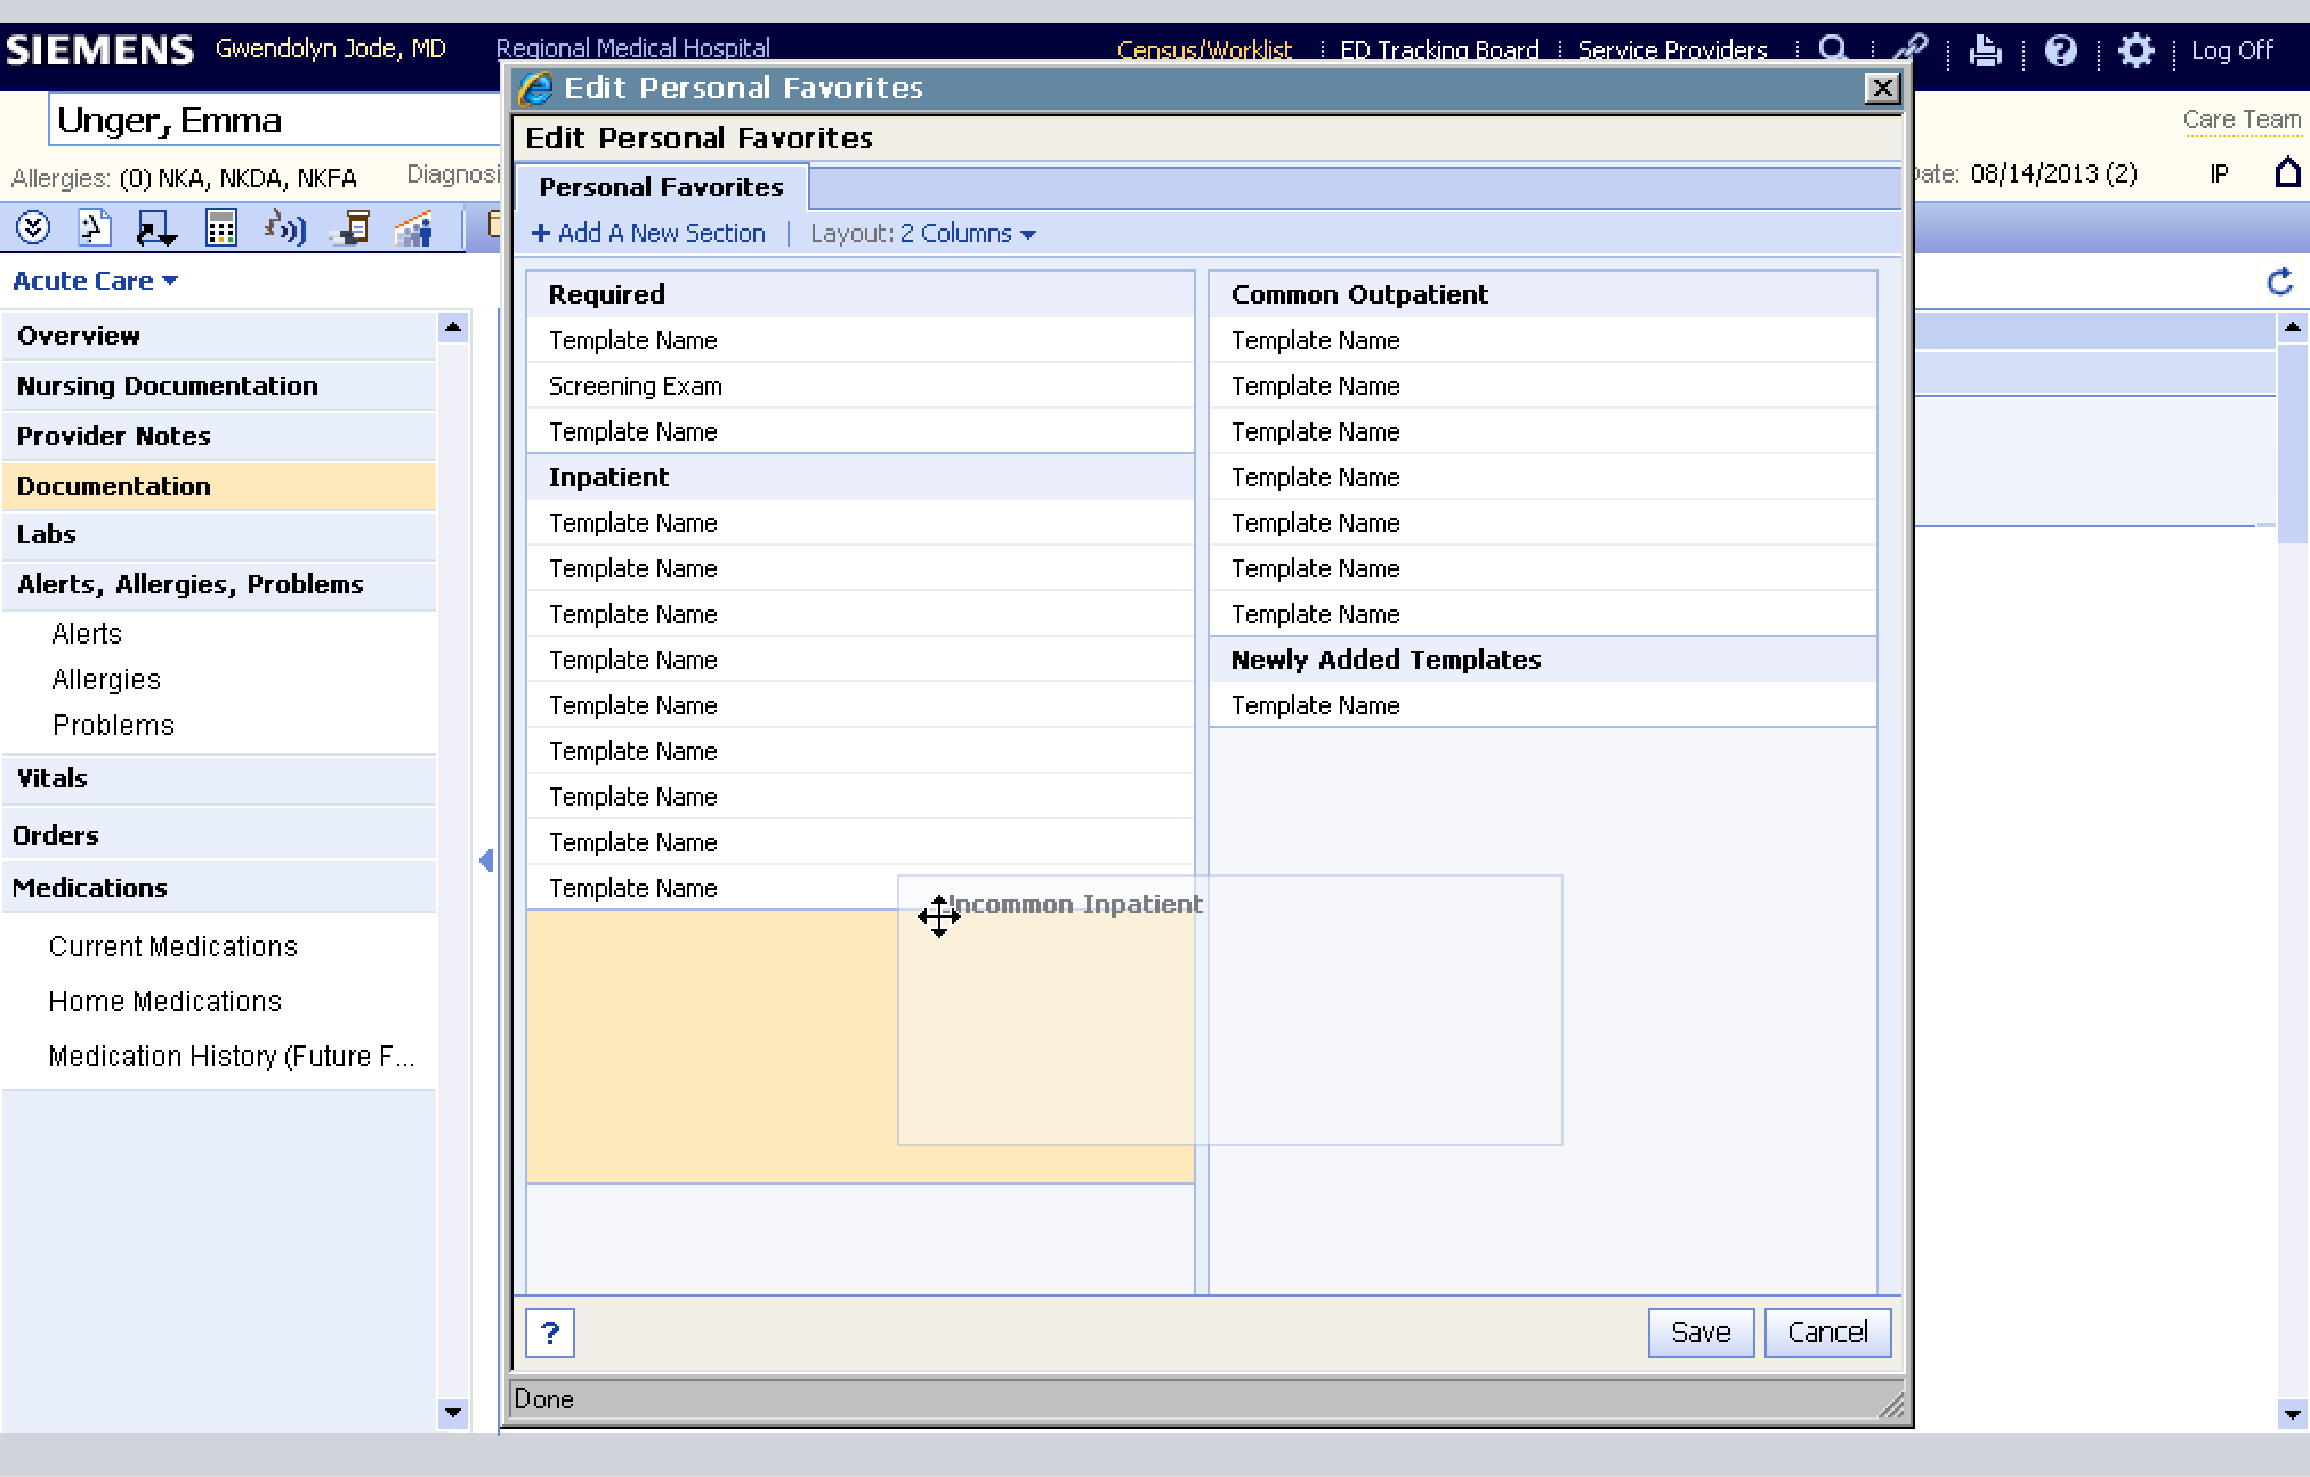Viewport: 2310px width, 1477px height.
Task: Click the people chart toolbar icon
Action: (413, 228)
